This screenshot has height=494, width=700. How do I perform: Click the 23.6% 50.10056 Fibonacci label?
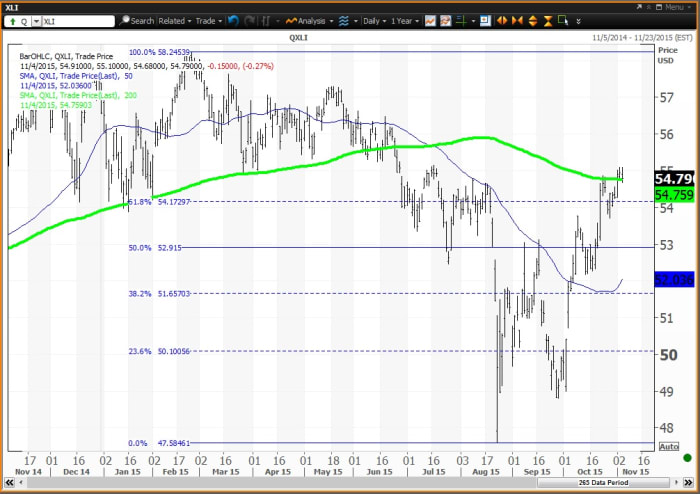tap(159, 351)
